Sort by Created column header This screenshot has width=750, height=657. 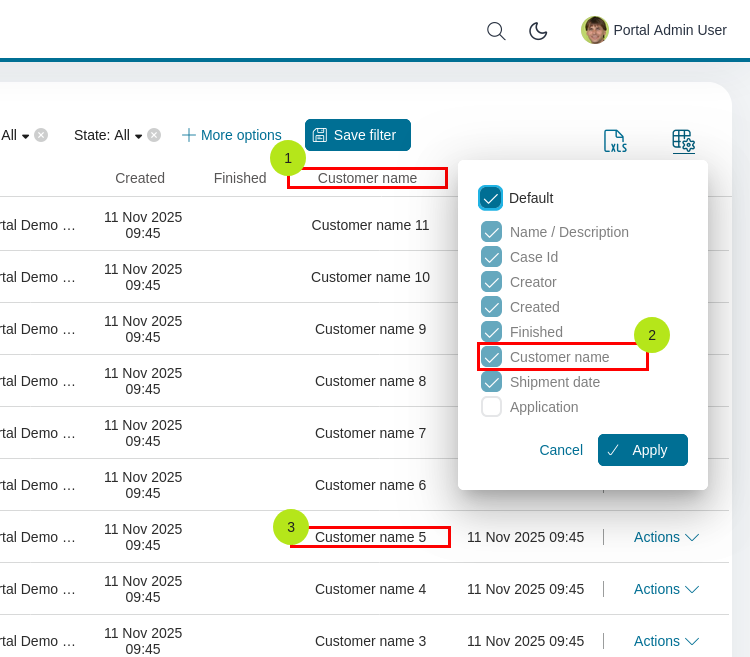140,178
